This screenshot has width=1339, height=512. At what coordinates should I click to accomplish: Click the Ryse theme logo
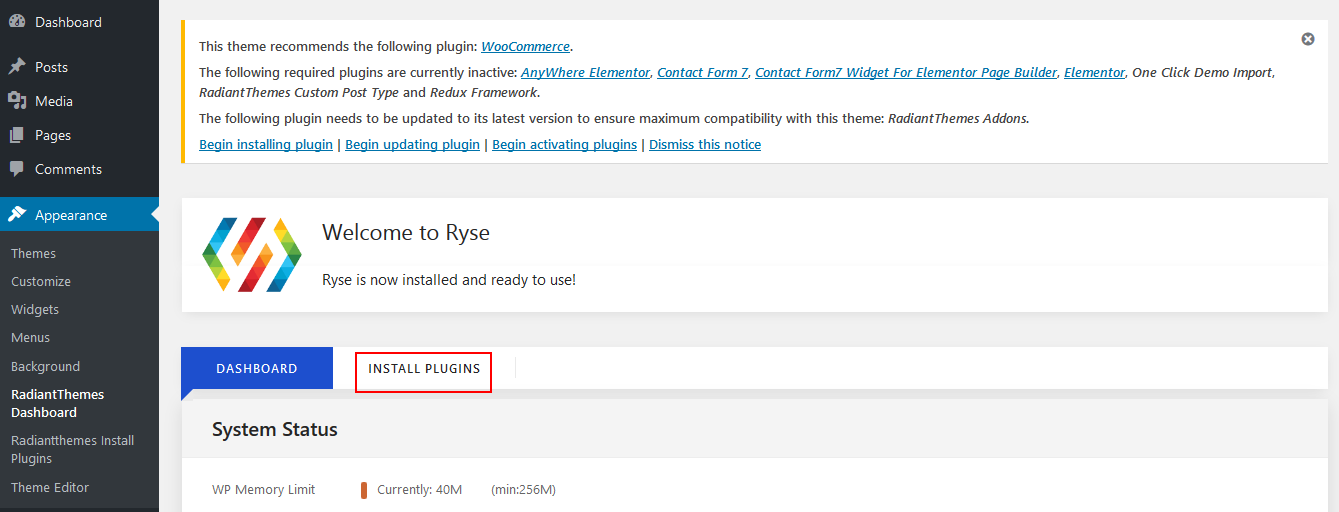pos(251,255)
